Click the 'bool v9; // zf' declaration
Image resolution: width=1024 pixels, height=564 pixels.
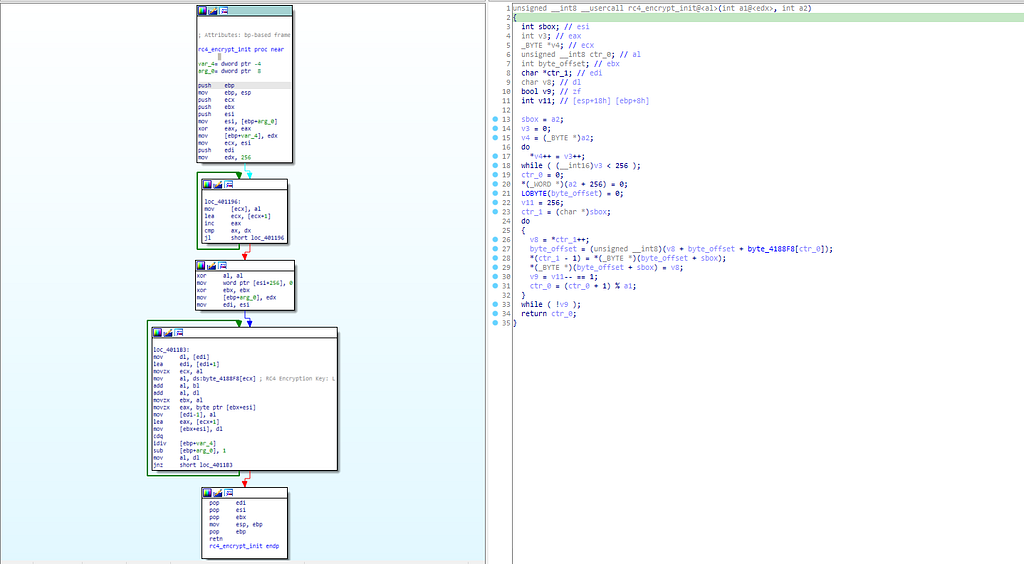(x=551, y=91)
